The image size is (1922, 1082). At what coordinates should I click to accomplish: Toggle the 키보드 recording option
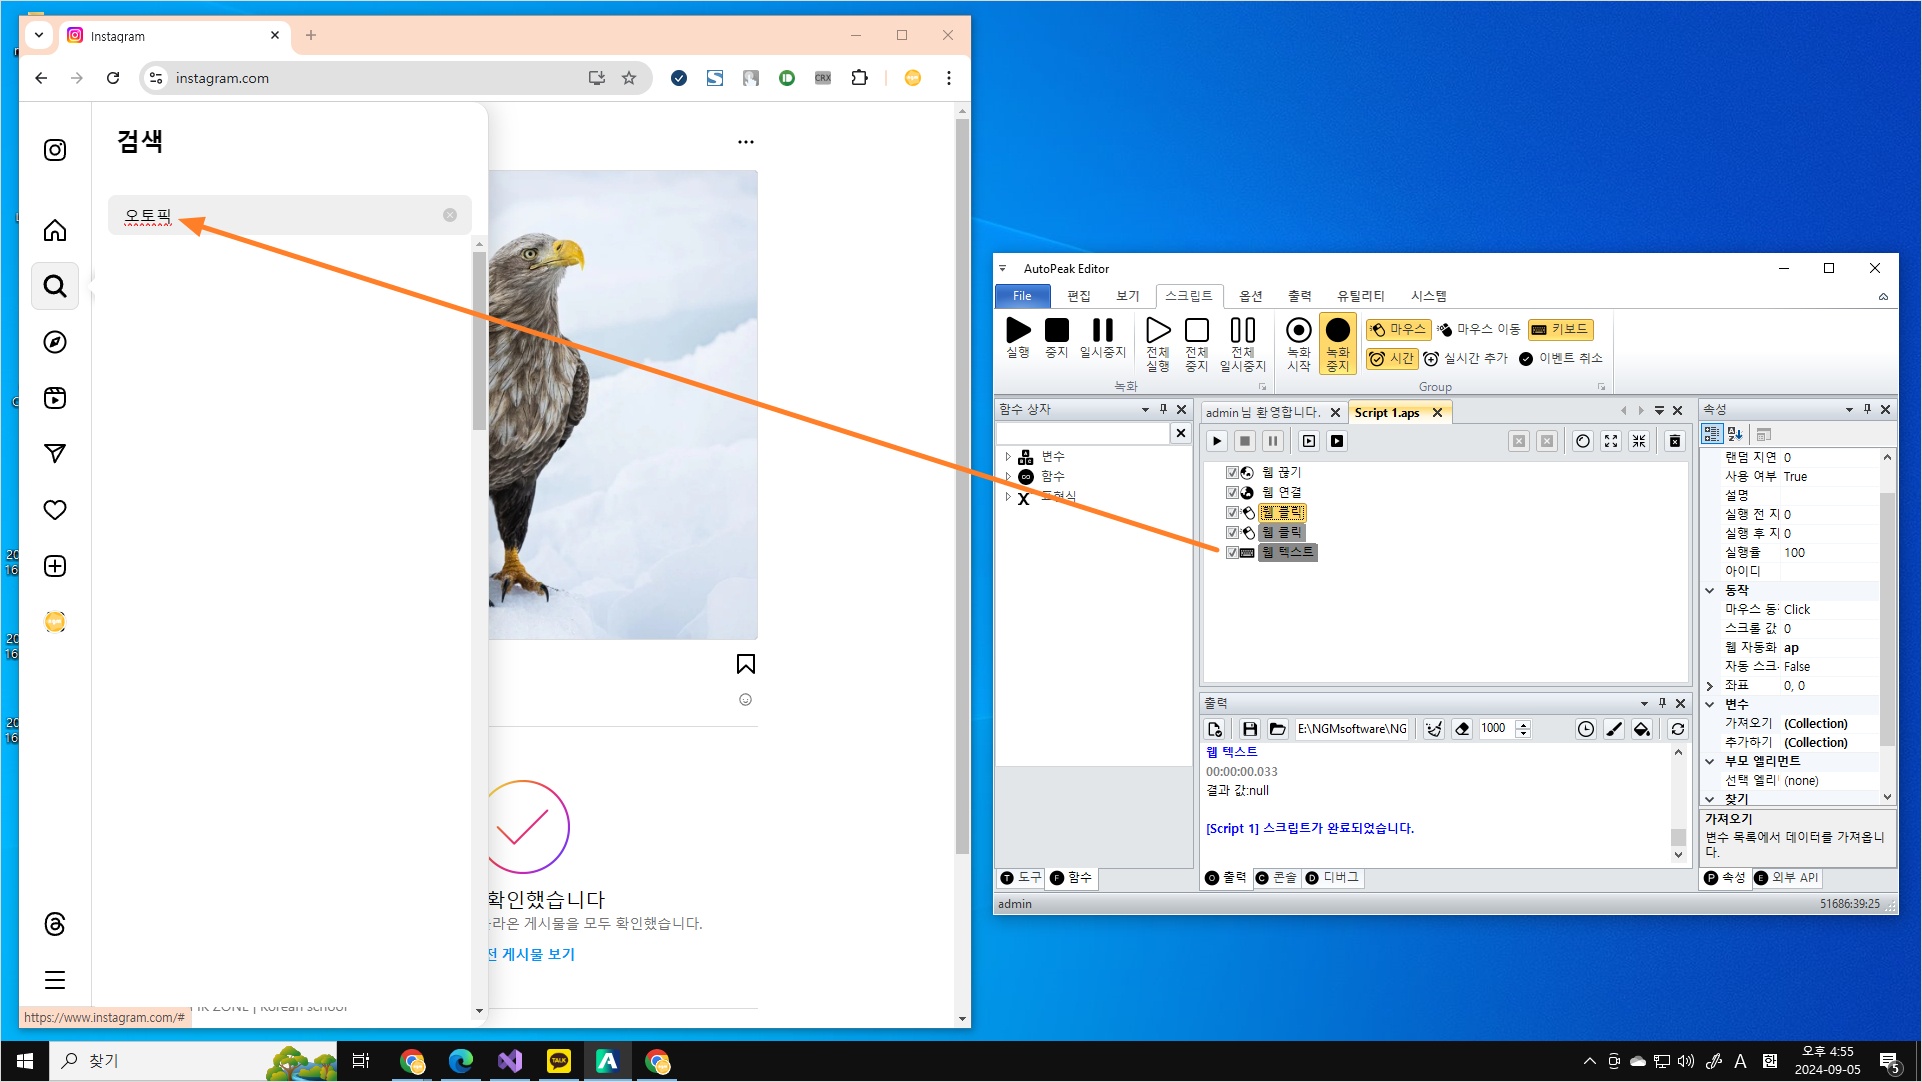click(x=1560, y=329)
